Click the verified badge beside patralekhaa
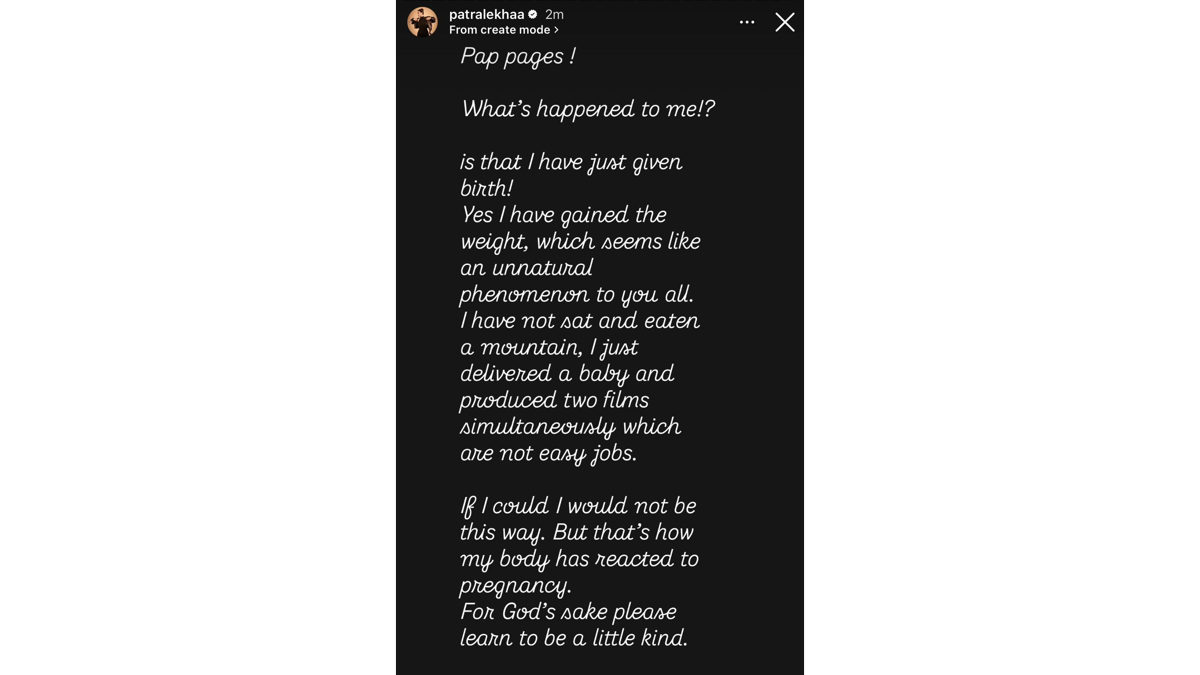The height and width of the screenshot is (675, 1200). click(532, 15)
